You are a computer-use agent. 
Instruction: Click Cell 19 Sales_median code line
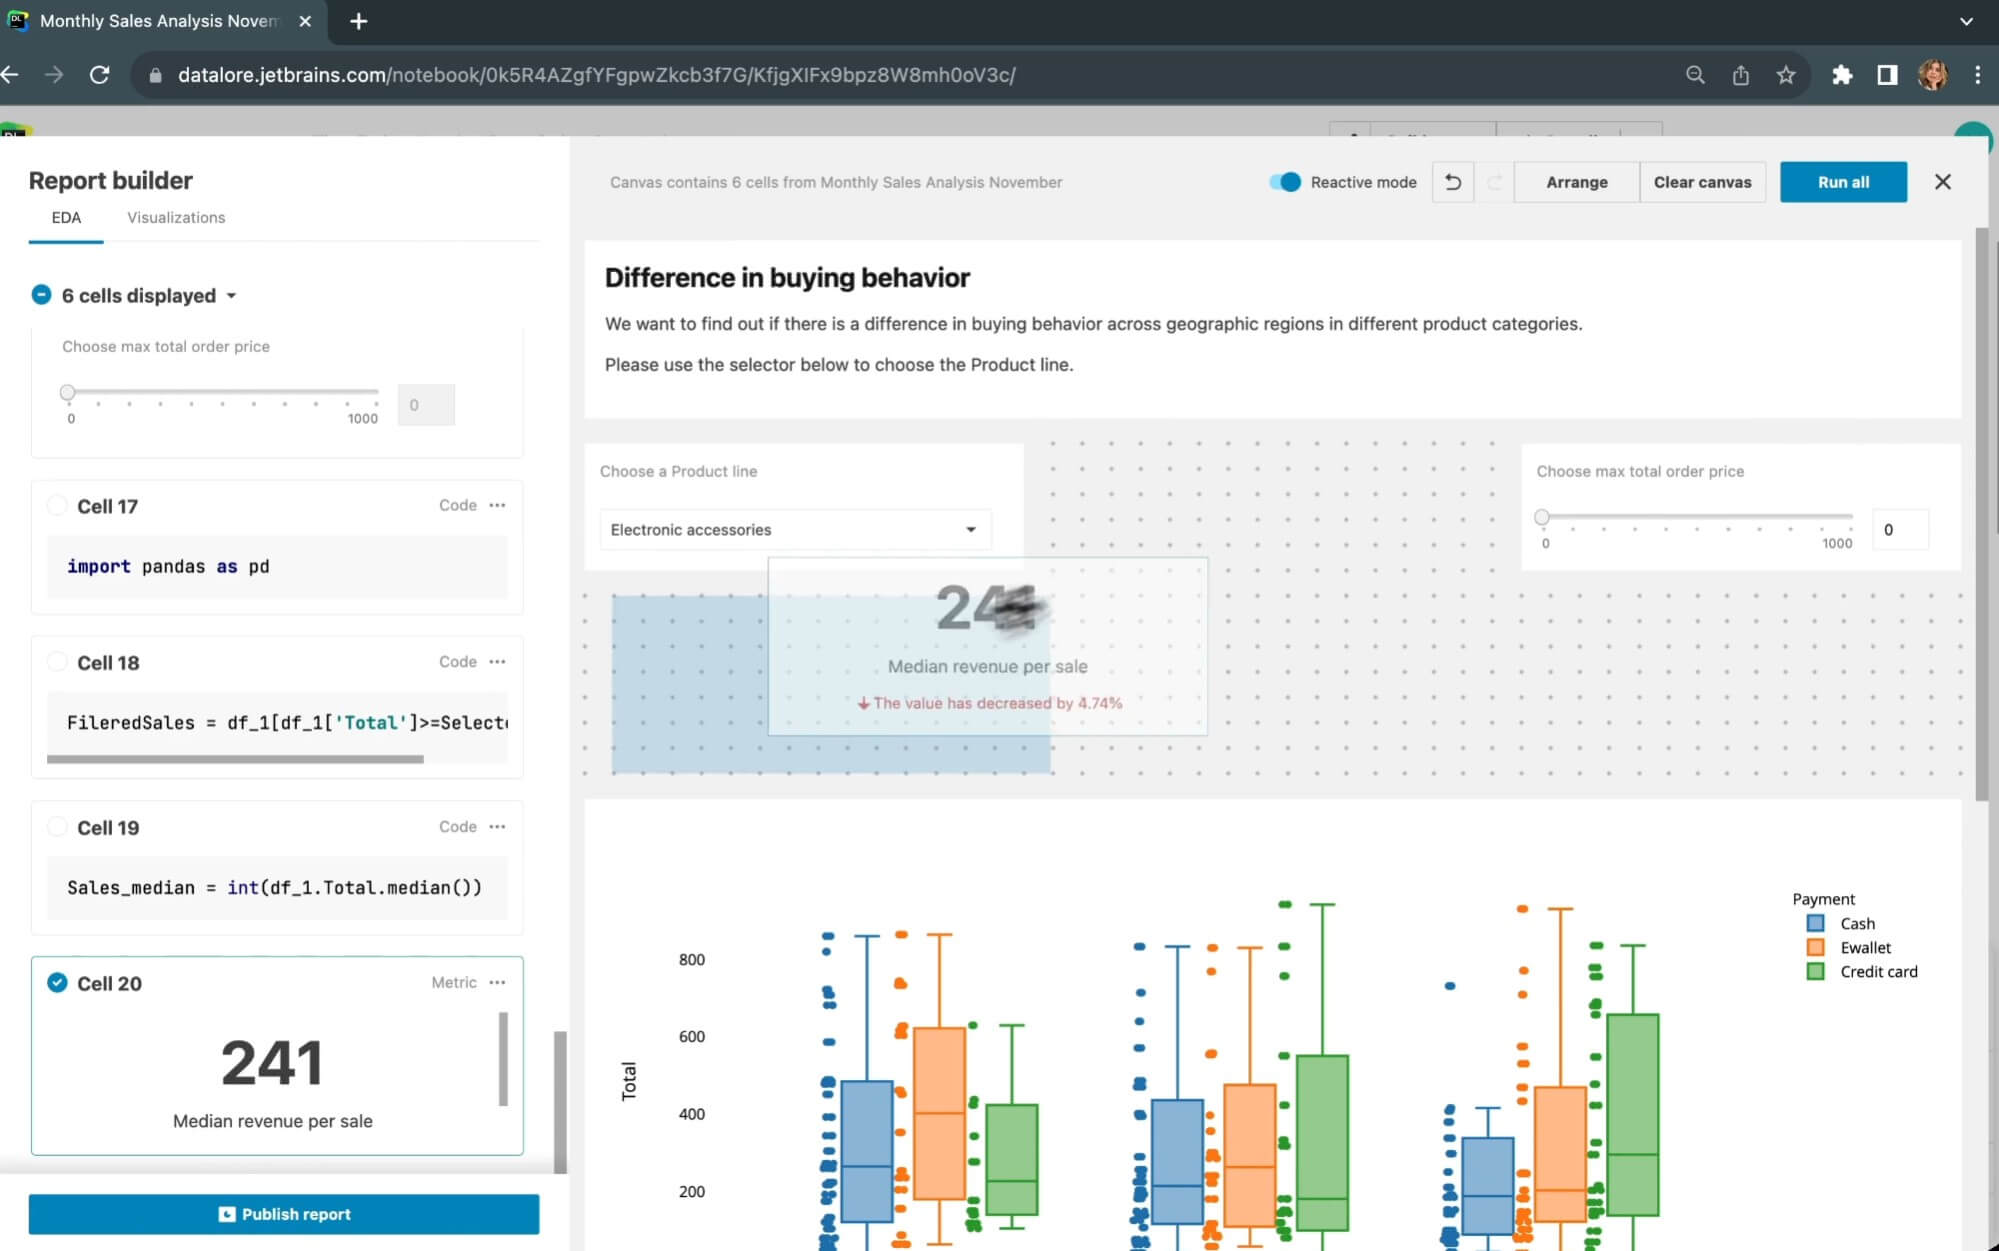[274, 887]
